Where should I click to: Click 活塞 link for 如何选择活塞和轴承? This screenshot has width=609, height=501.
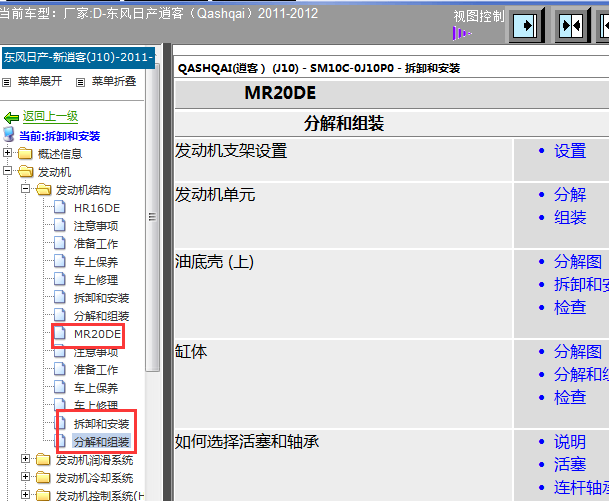[x=570, y=464]
